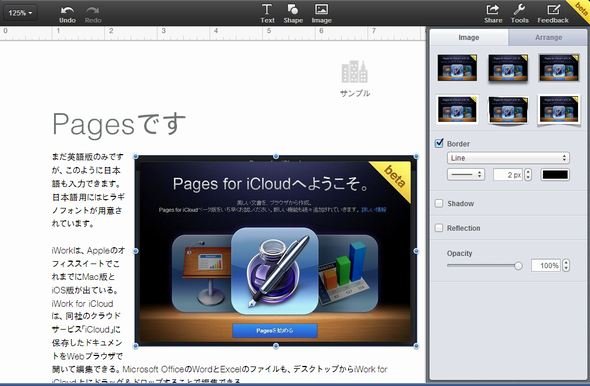Image resolution: width=590 pixels, height=386 pixels.
Task: Click the サンプル caption text
Action: pos(355,93)
